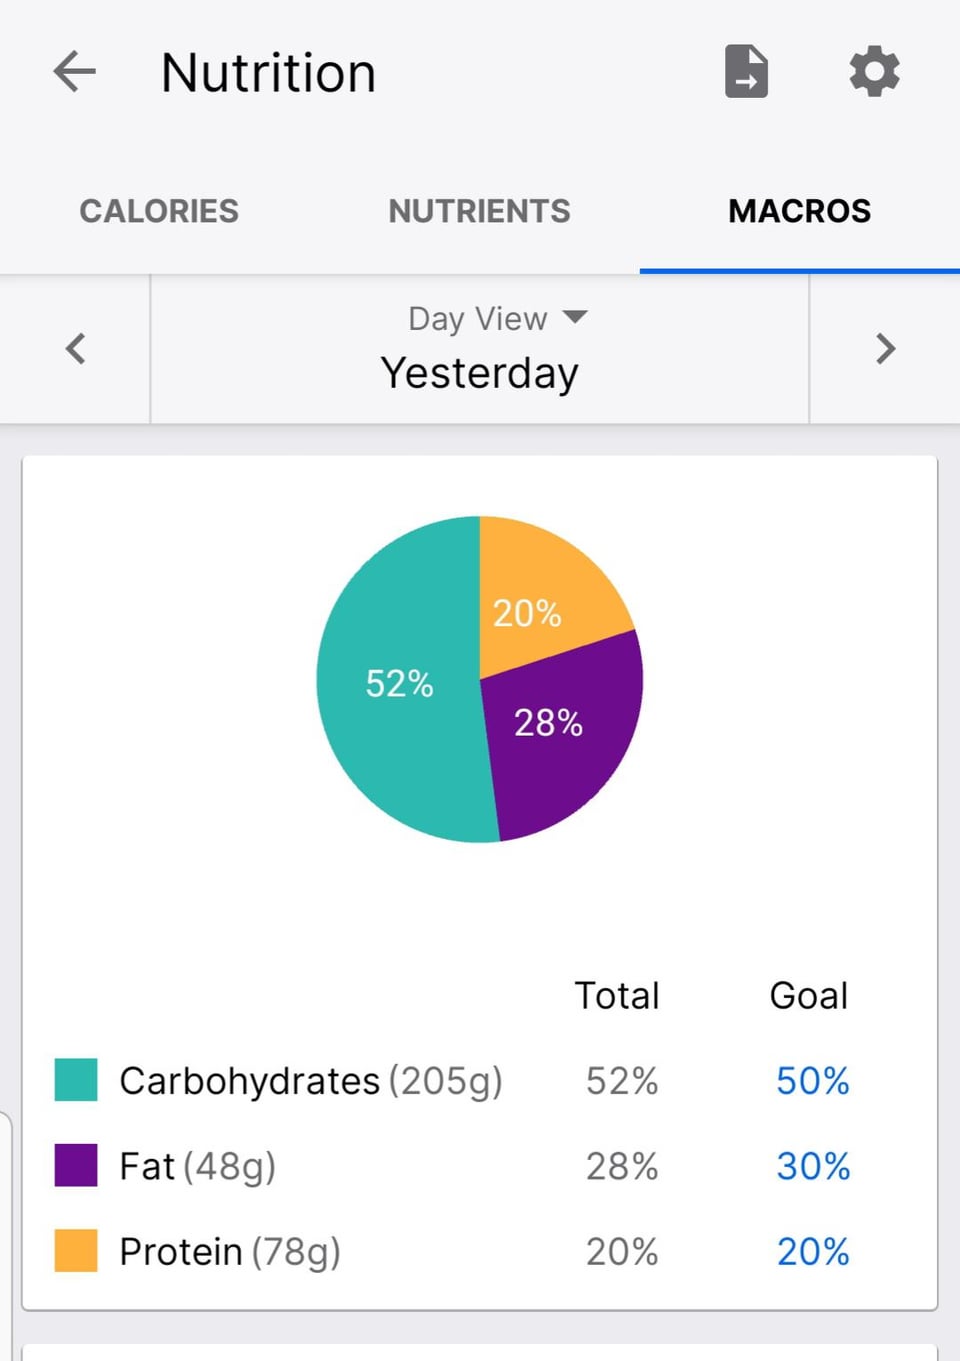Open the export file icon
Image resolution: width=960 pixels, height=1361 pixels.
coord(746,71)
